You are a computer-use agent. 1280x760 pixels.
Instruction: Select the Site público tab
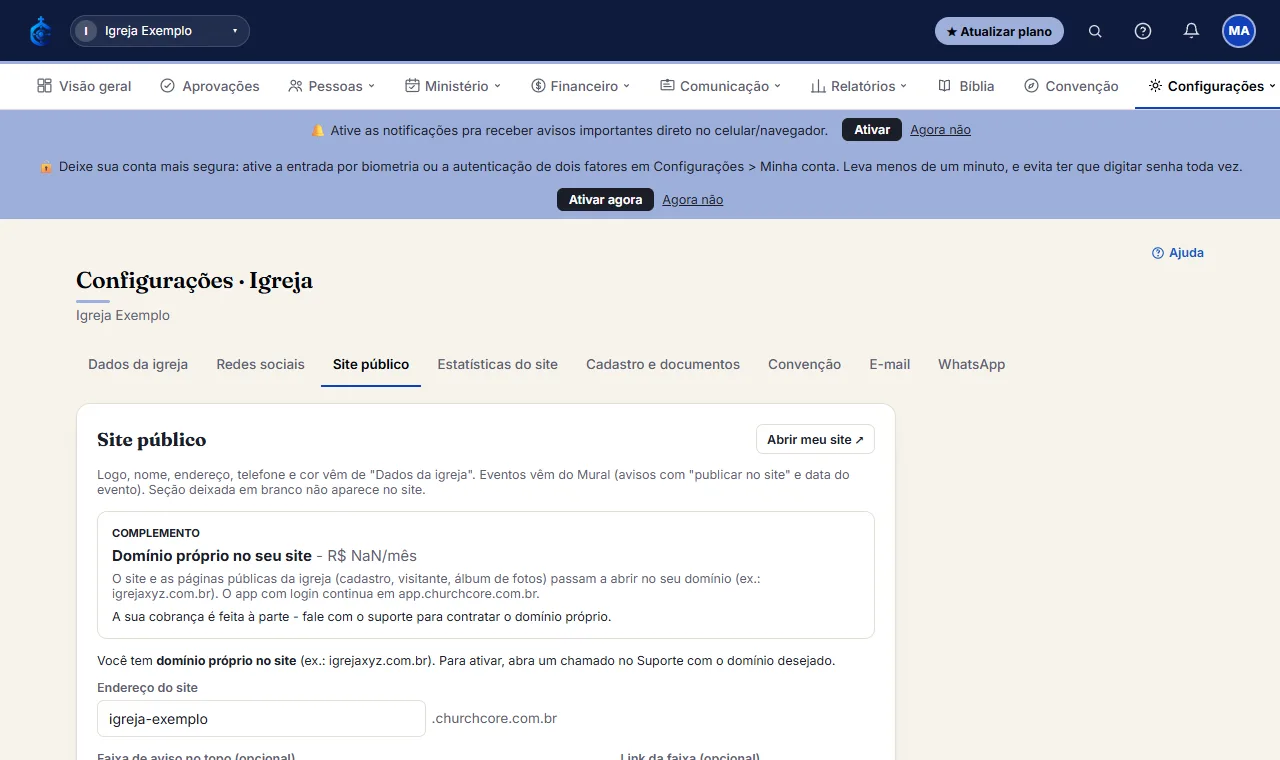pyautogui.click(x=371, y=364)
